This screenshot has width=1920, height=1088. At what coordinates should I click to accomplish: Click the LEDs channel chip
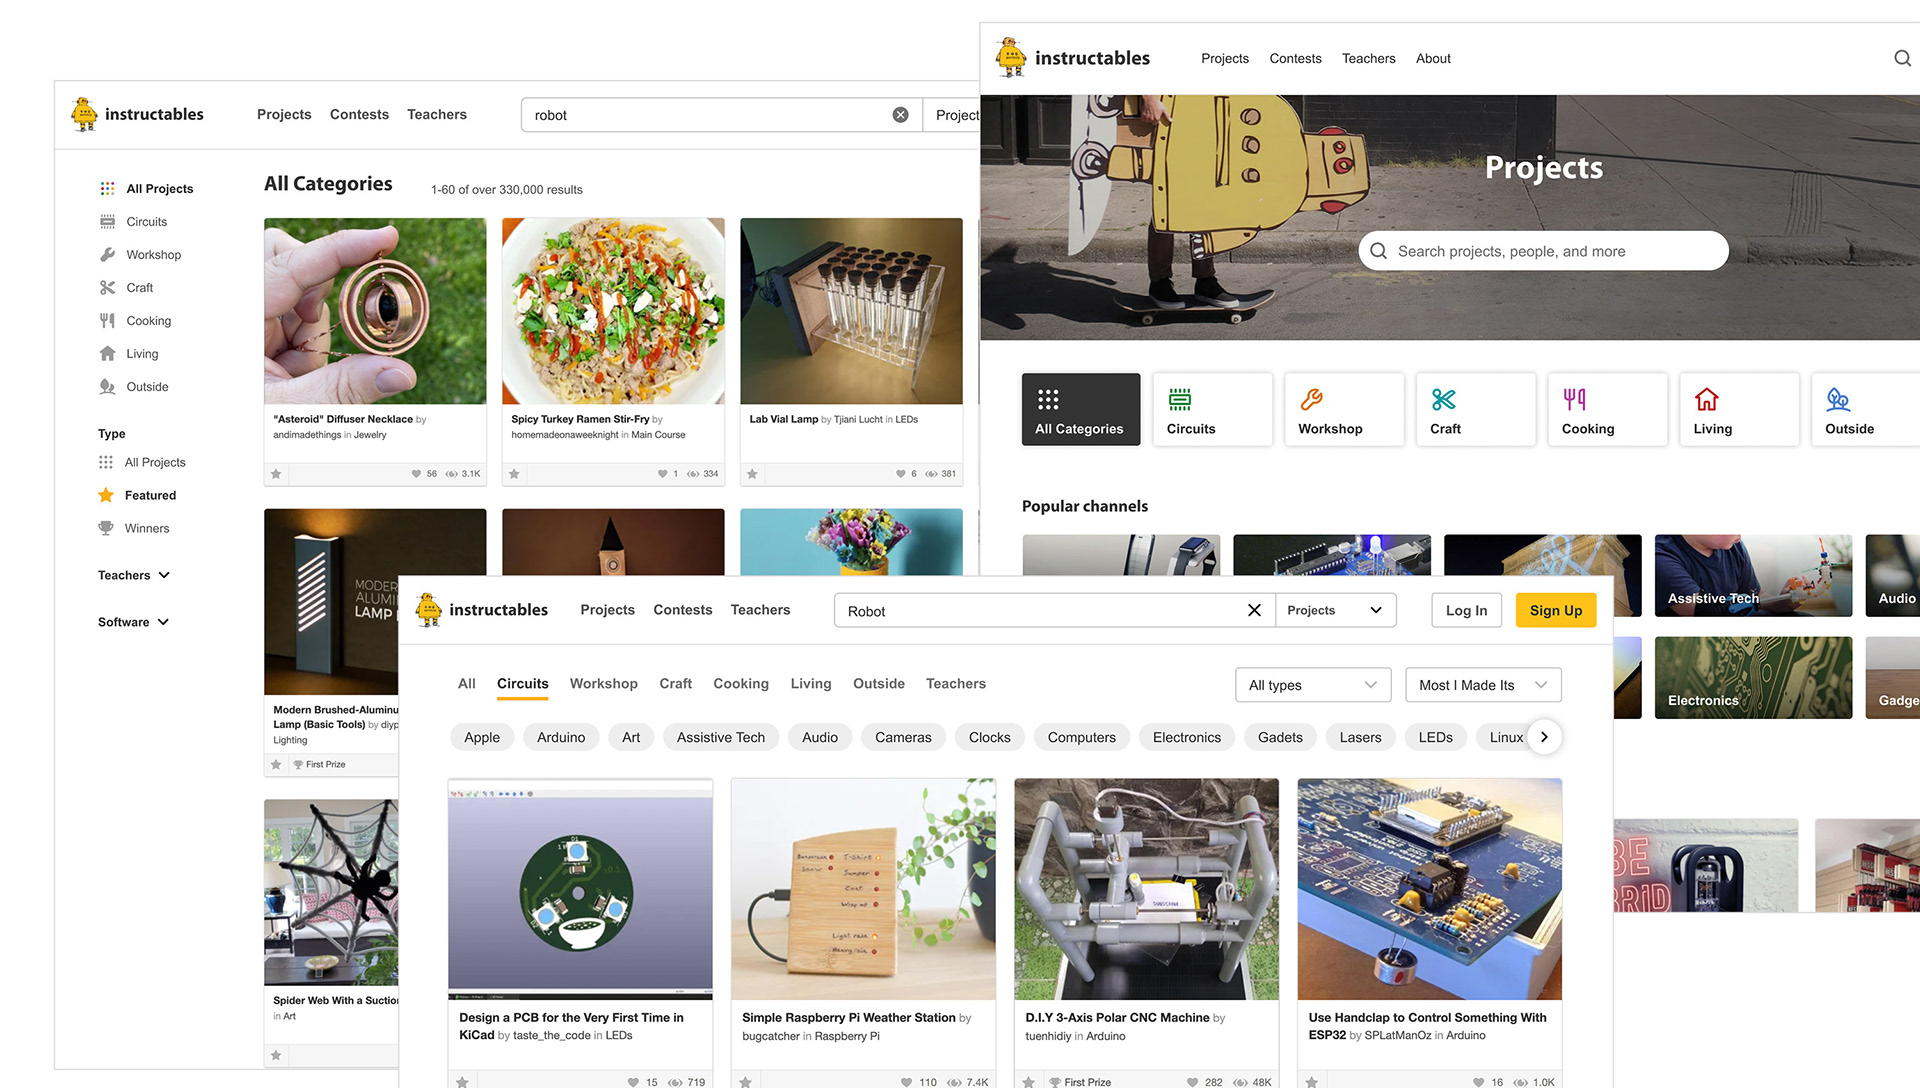point(1435,737)
